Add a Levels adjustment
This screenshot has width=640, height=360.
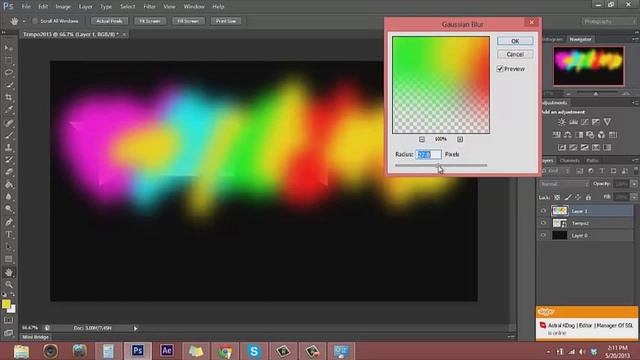coord(573,122)
